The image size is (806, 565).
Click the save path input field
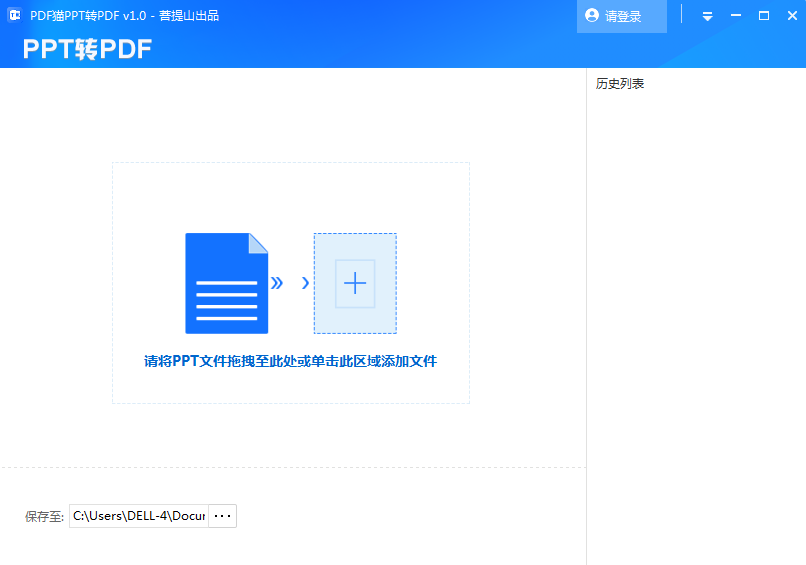tap(139, 516)
